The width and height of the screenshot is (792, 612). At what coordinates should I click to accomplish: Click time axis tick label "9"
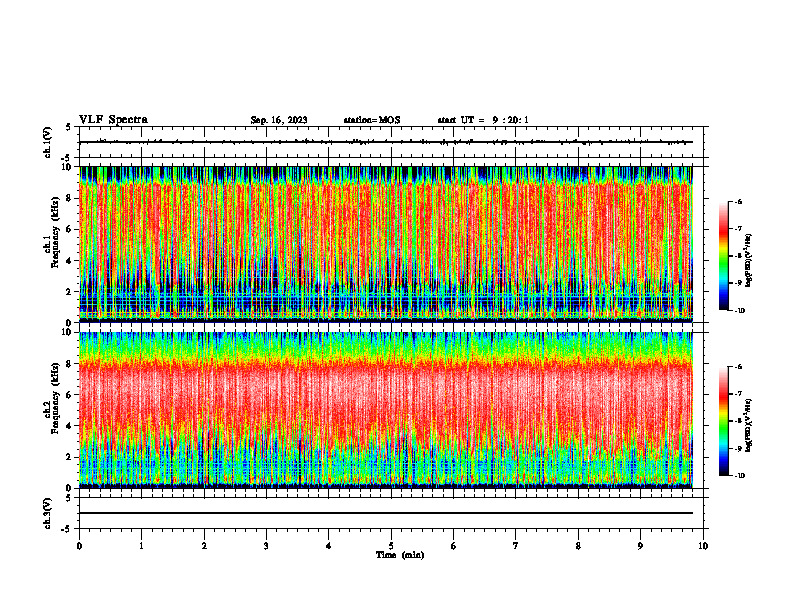[640, 546]
